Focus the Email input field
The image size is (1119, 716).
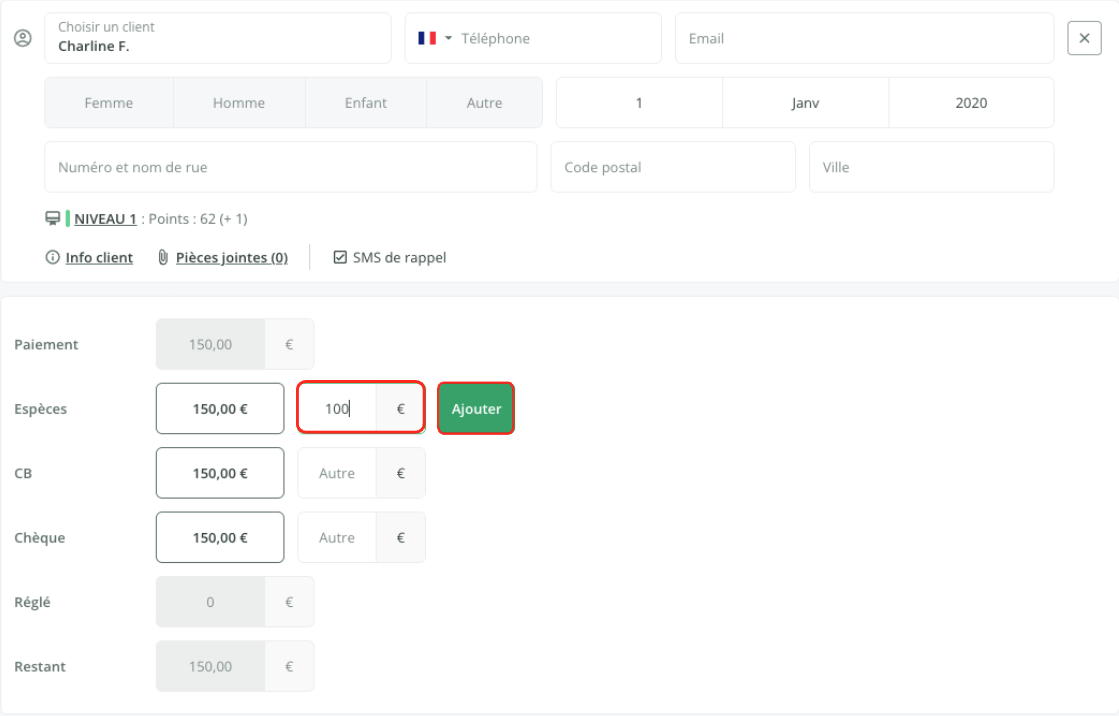(x=864, y=38)
